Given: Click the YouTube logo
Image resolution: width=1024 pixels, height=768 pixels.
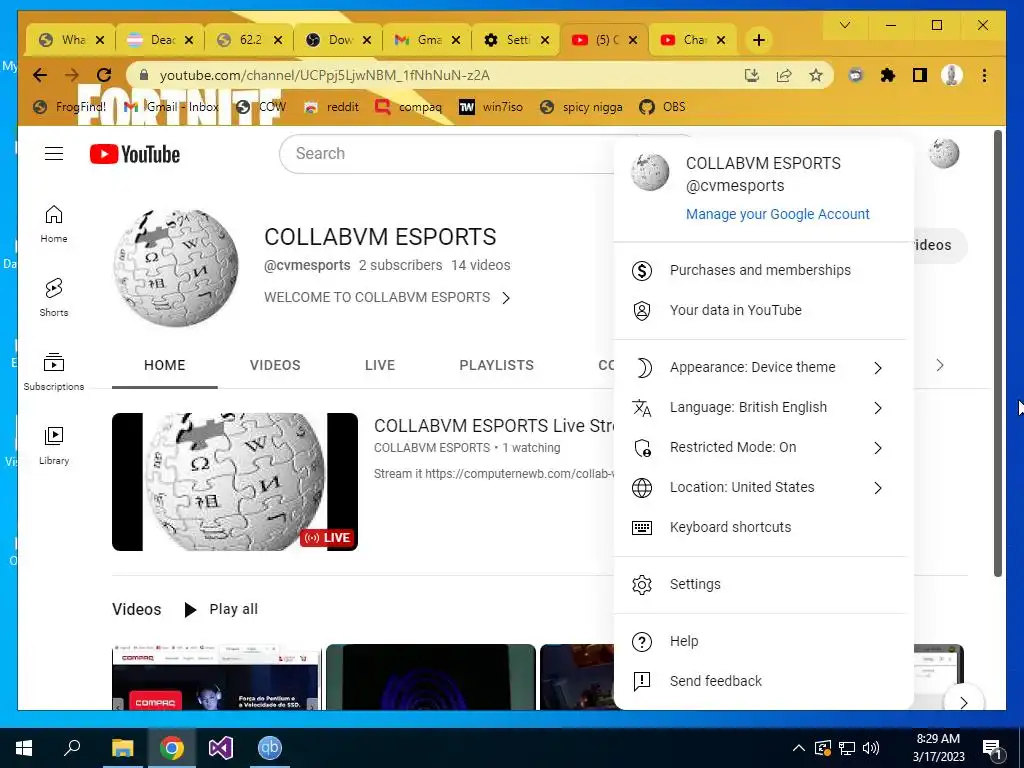Looking at the screenshot, I should (x=135, y=154).
